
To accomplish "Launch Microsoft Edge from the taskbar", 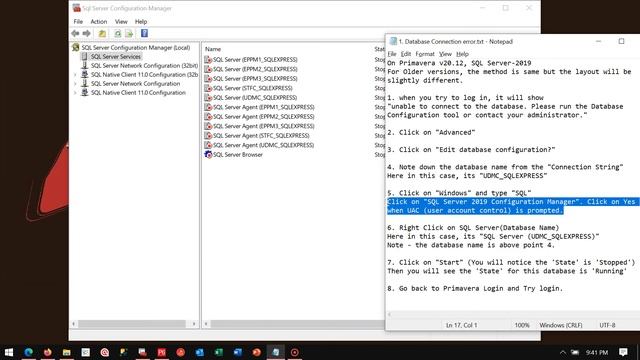I will (x=29, y=352).
